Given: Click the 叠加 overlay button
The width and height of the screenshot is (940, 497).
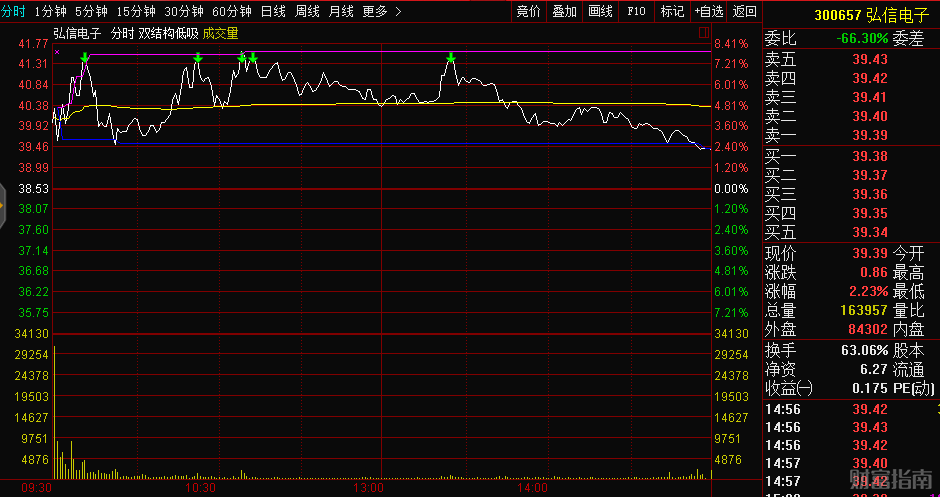Looking at the screenshot, I should (564, 11).
